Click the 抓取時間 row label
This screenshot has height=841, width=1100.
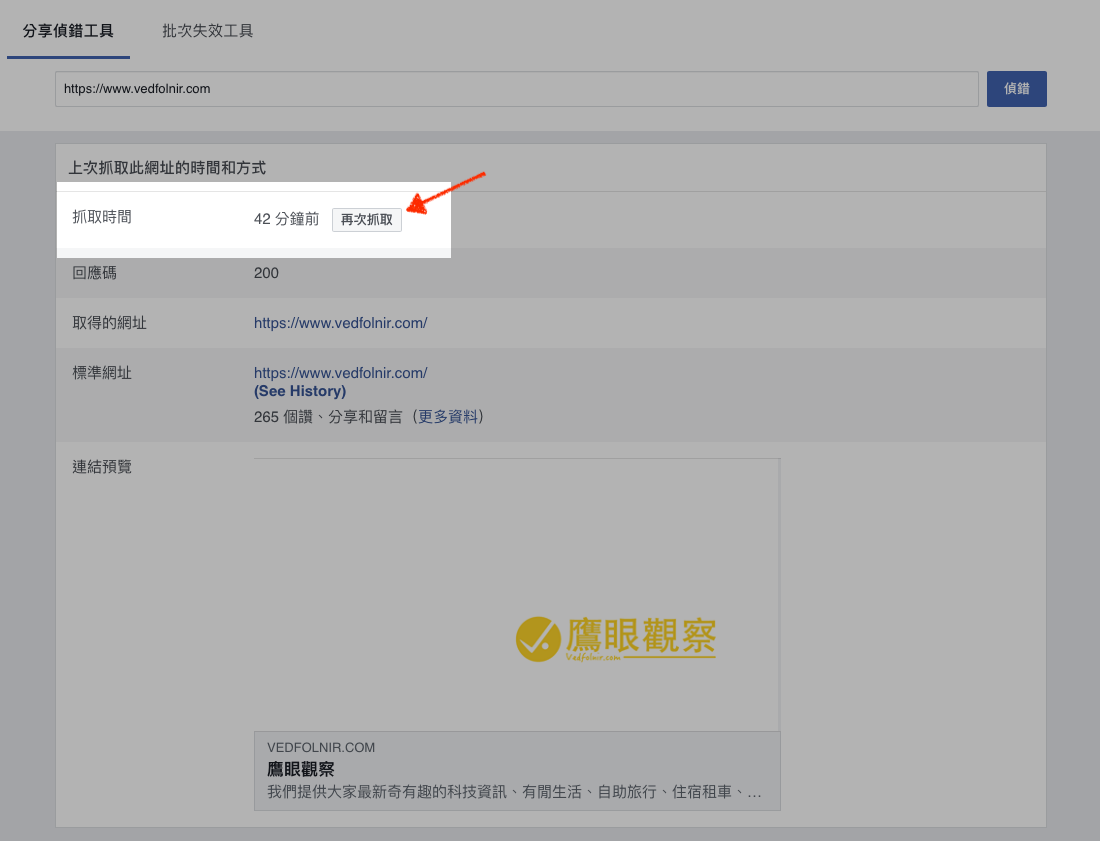pyautogui.click(x=102, y=217)
